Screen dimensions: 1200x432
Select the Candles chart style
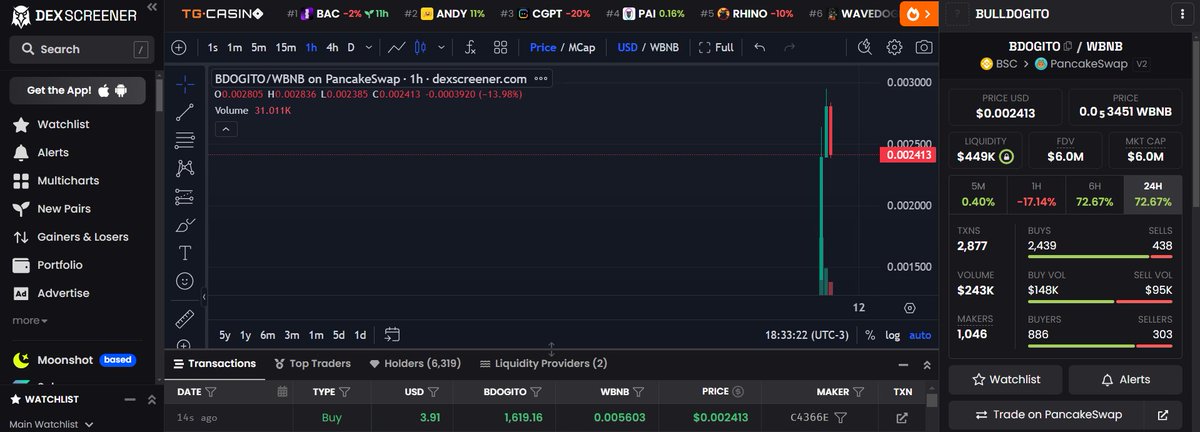click(420, 47)
